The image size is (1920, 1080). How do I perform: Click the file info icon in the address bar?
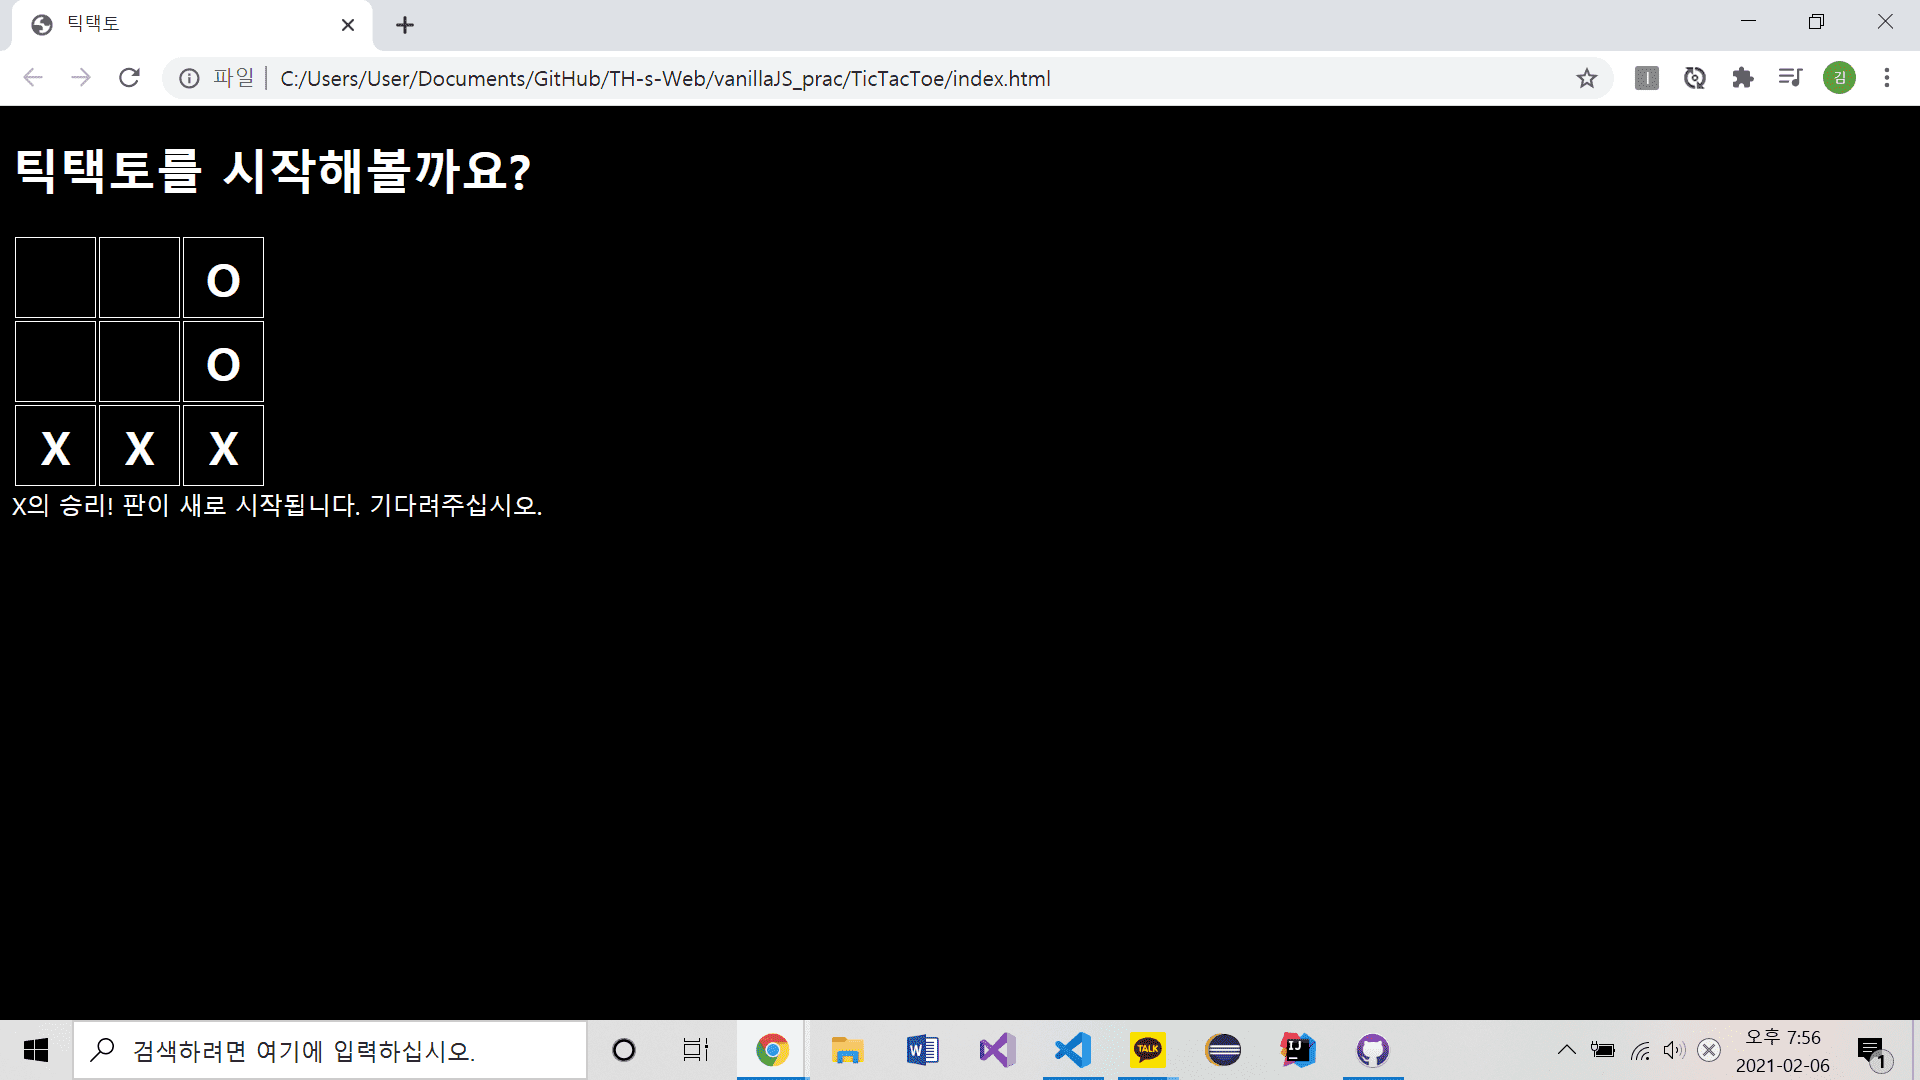tap(189, 78)
